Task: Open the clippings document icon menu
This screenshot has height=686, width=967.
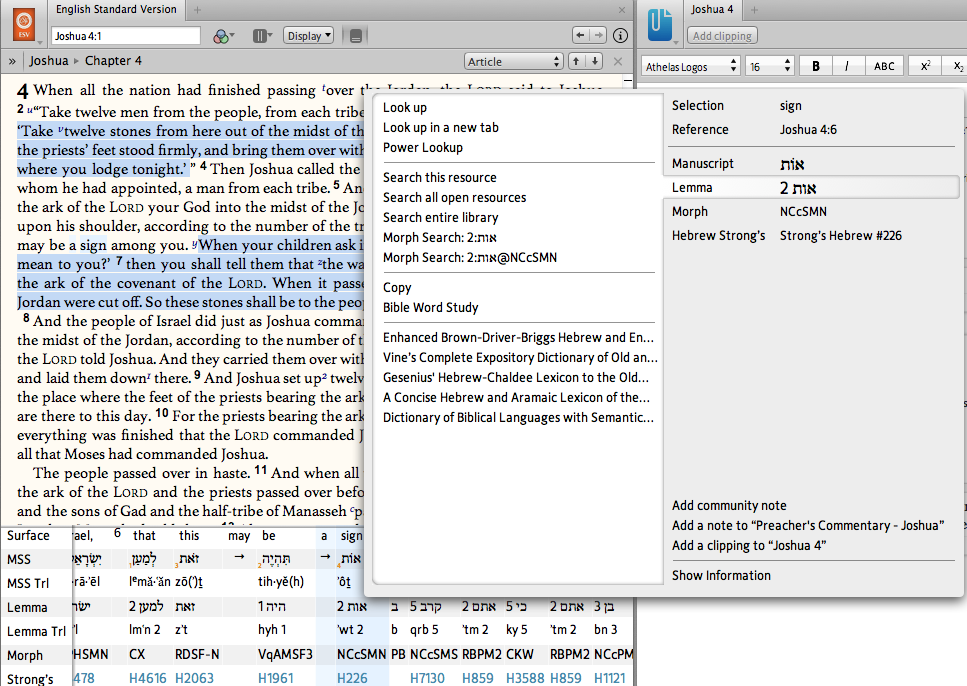Action: (660, 25)
